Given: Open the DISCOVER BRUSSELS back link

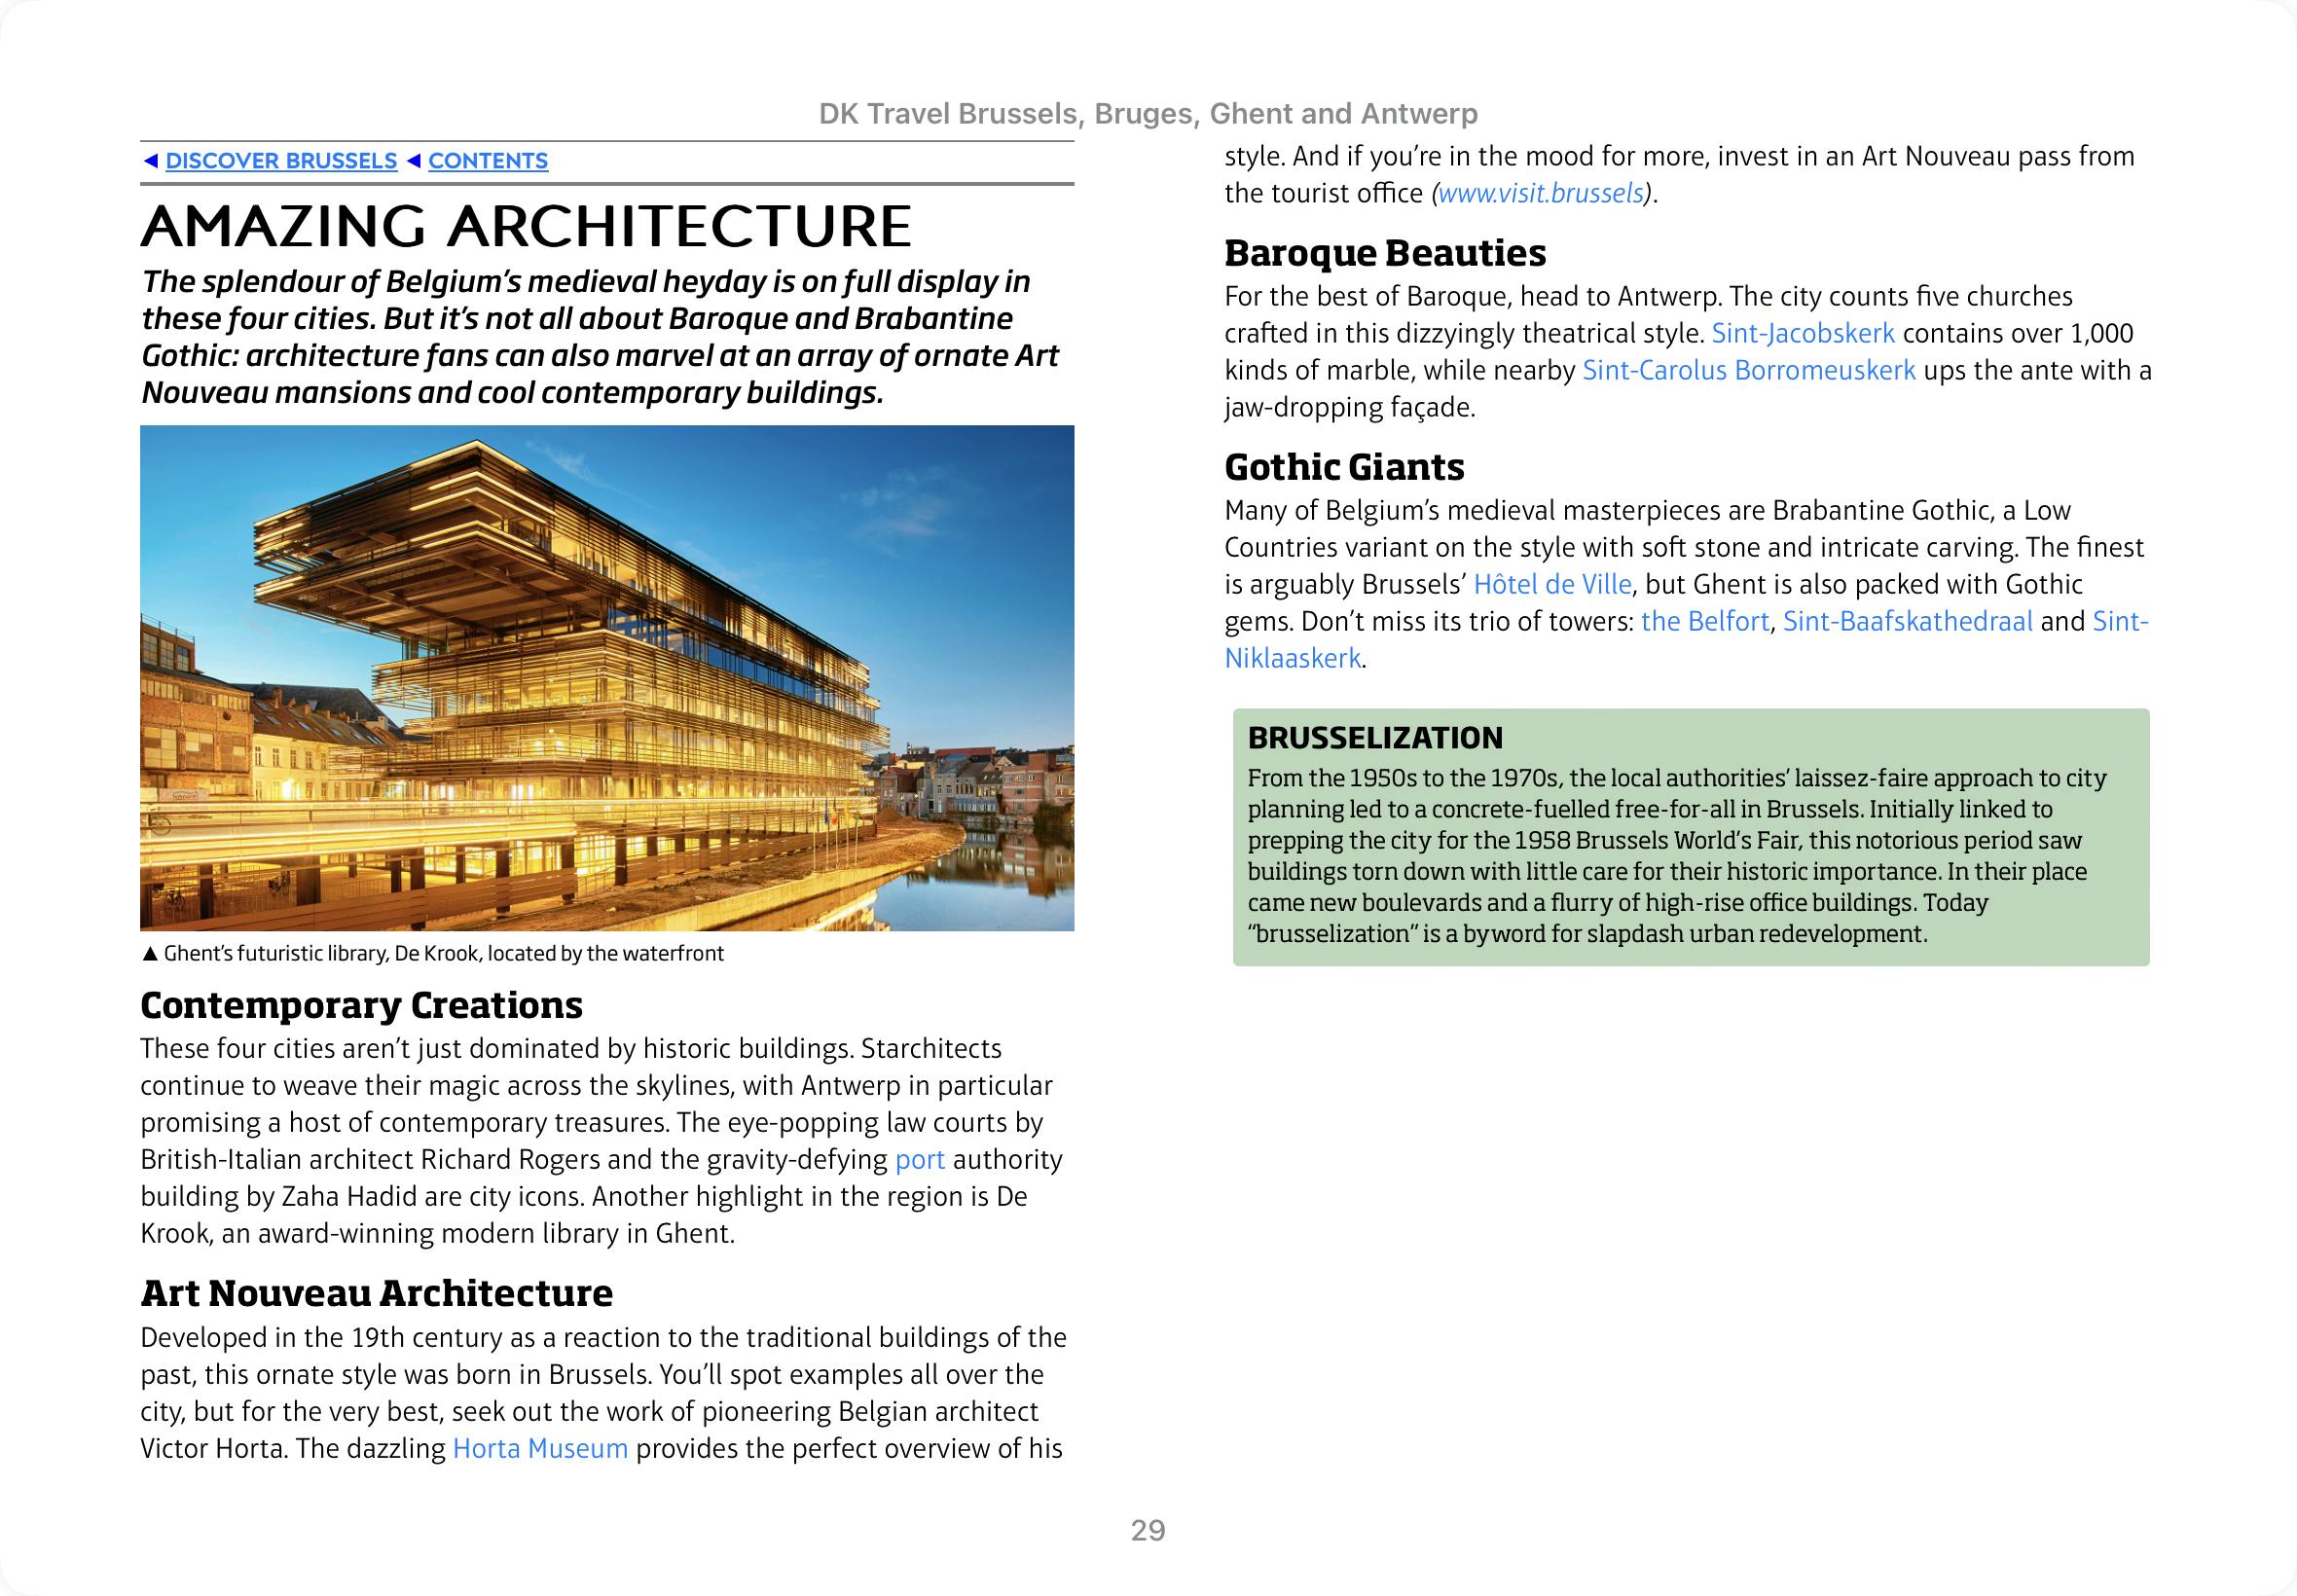Looking at the screenshot, I should tap(280, 161).
